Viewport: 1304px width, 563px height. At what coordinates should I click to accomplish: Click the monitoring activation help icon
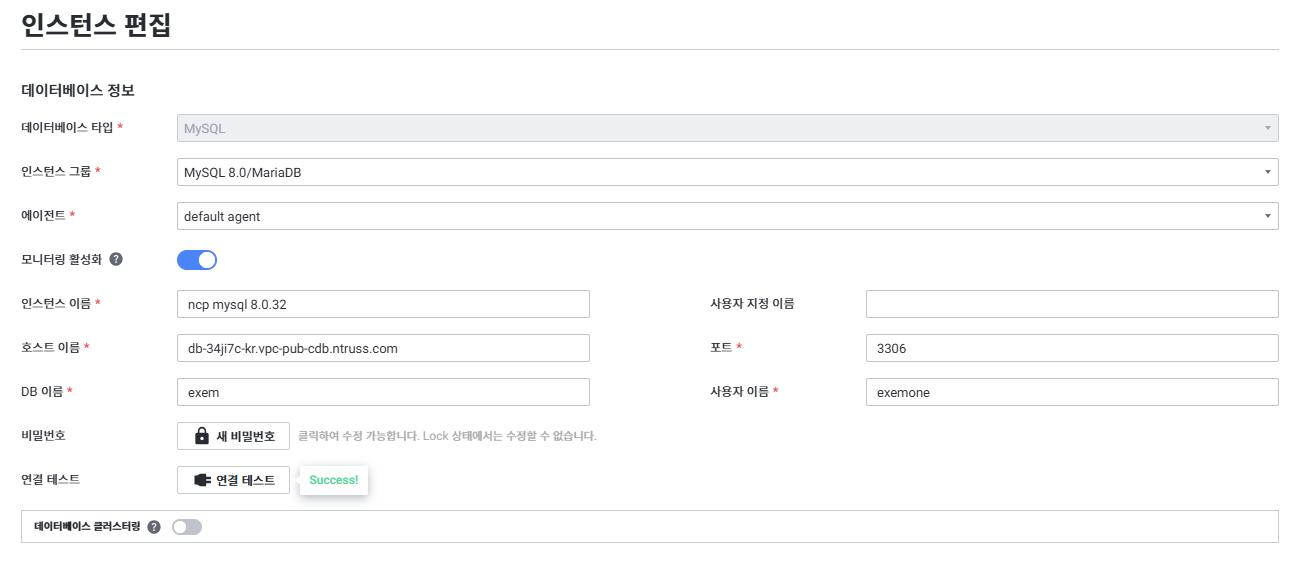tap(116, 259)
